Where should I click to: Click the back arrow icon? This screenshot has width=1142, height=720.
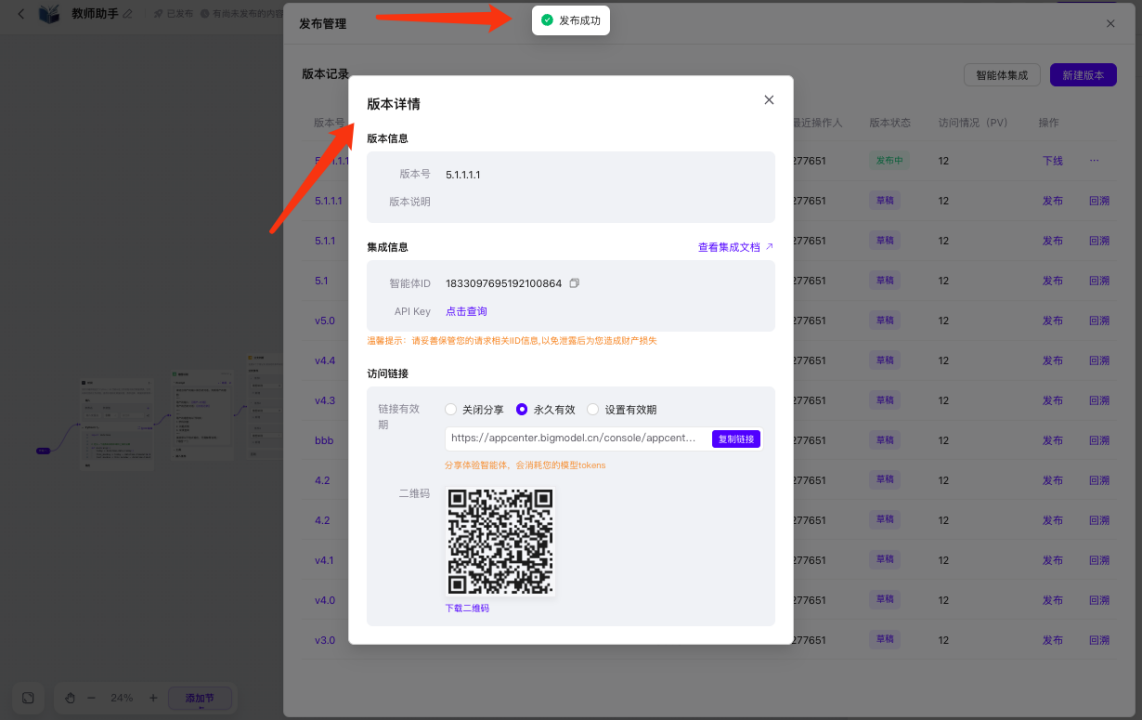21,14
